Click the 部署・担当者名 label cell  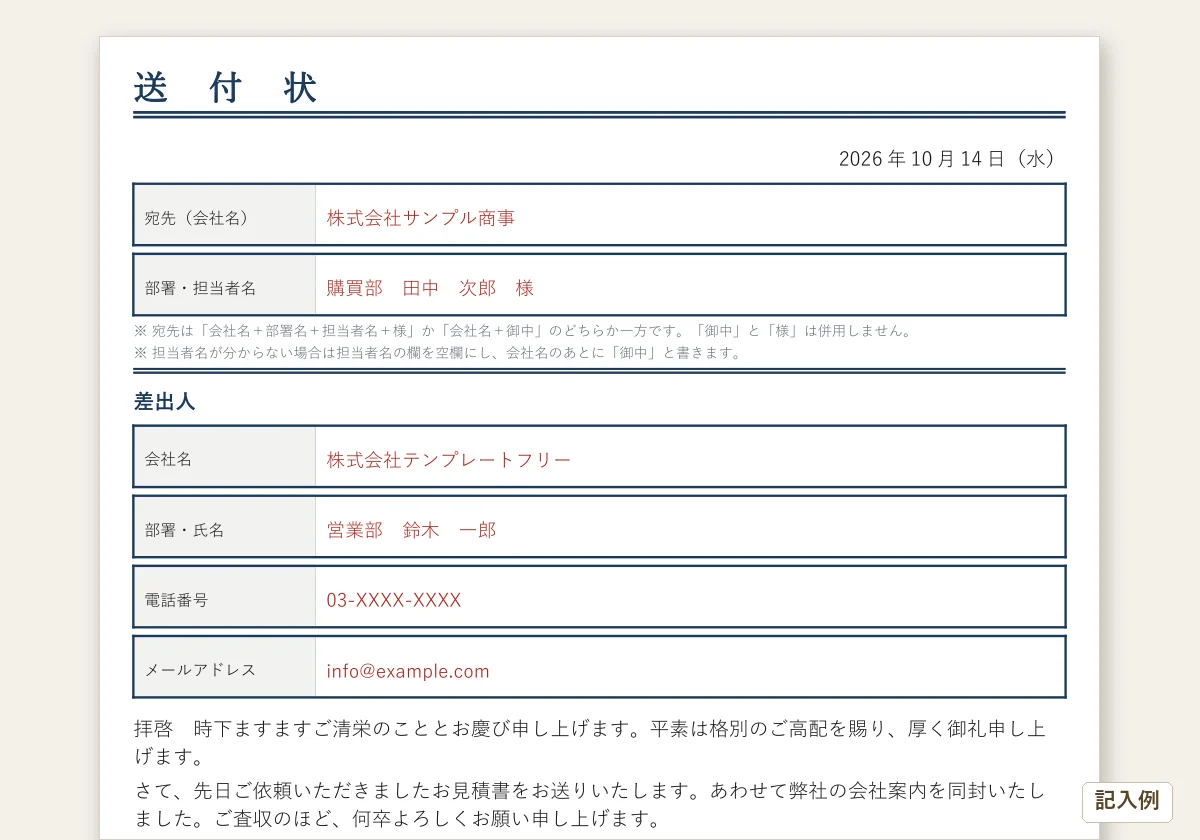[x=225, y=284]
